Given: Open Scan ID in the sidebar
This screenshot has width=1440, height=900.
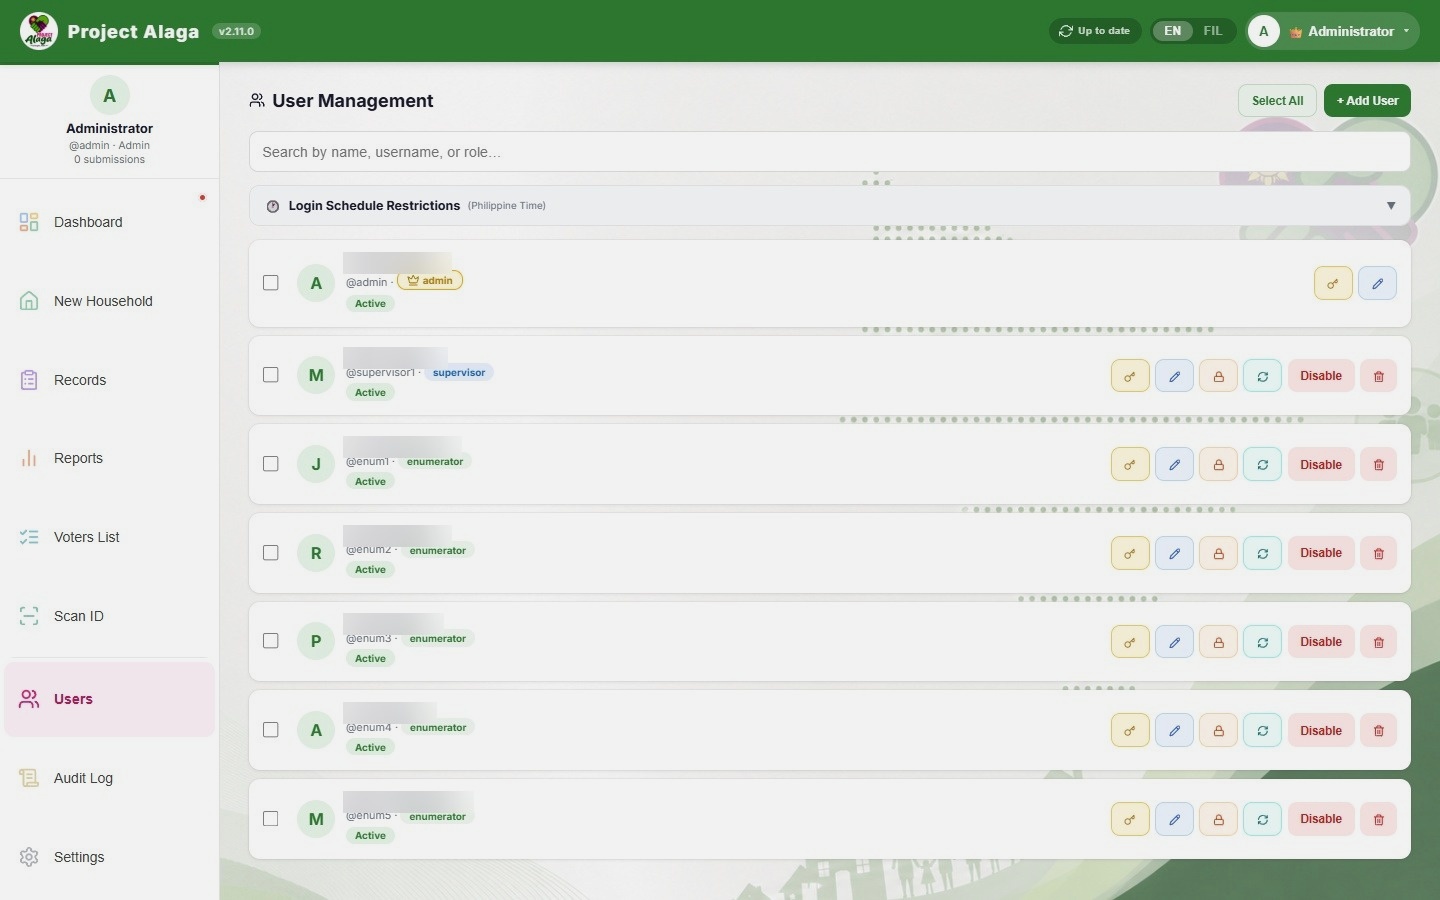Looking at the screenshot, I should (110, 616).
